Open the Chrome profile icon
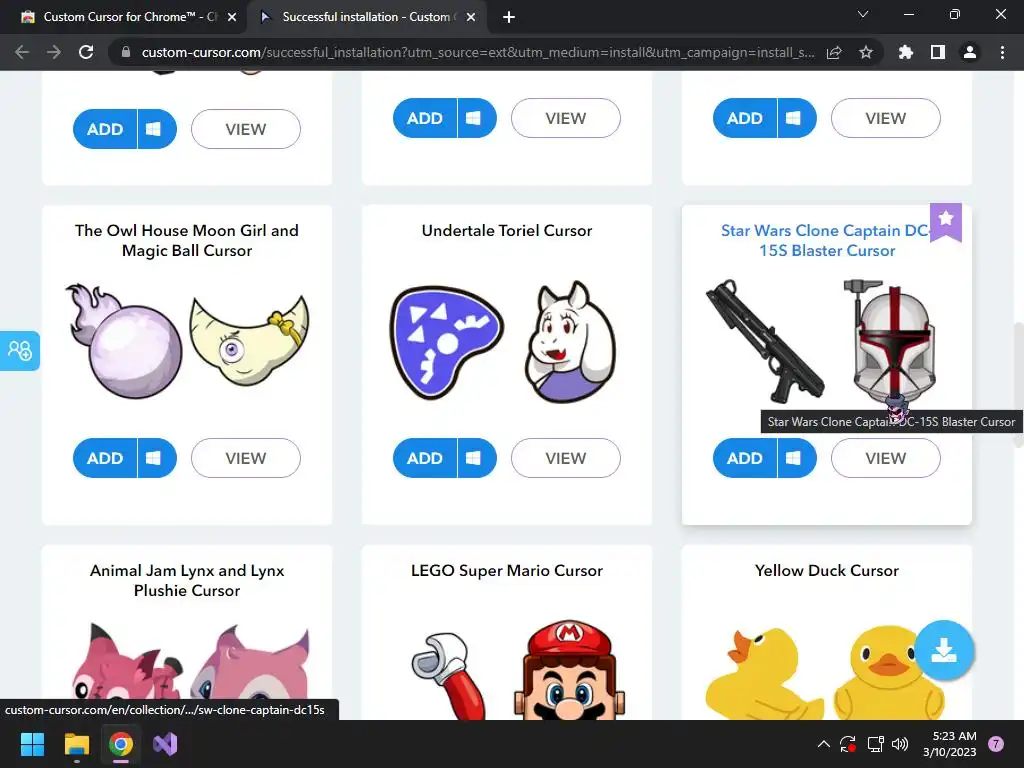This screenshot has width=1024, height=768. coord(970,52)
